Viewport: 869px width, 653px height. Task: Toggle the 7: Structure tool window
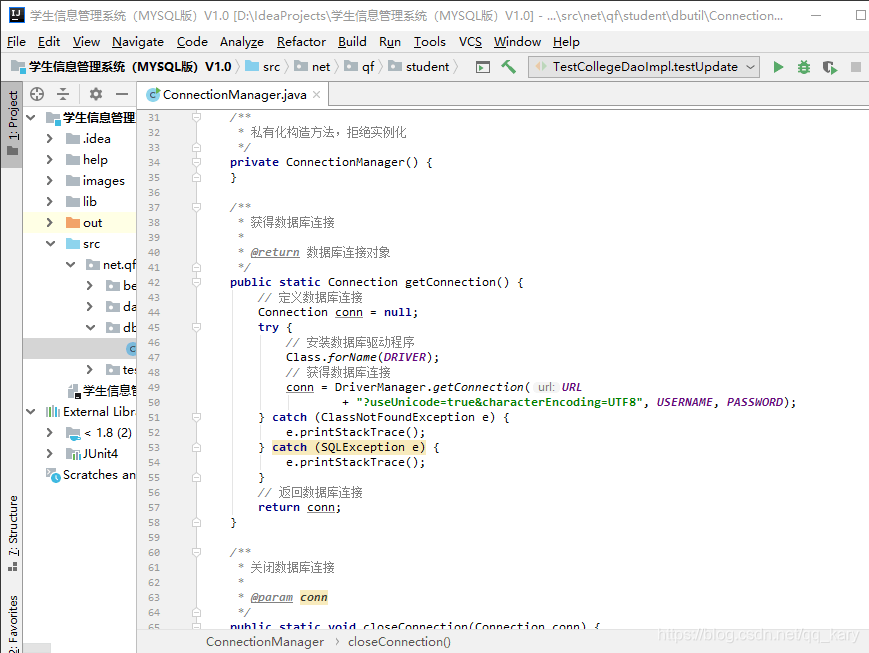pyautogui.click(x=12, y=533)
